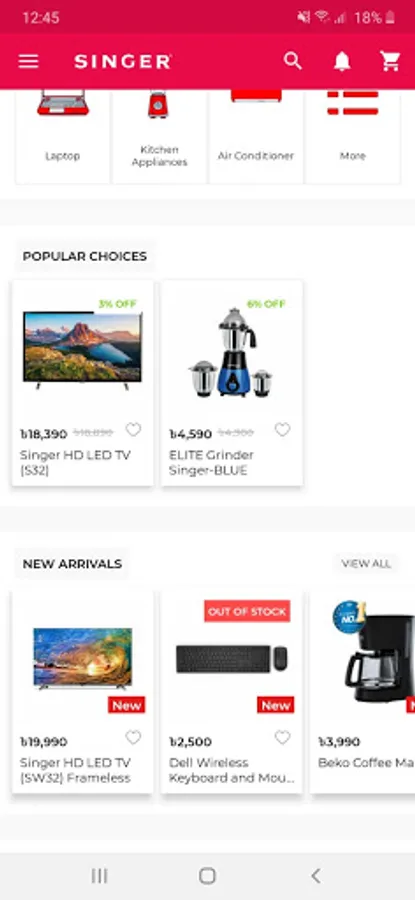Open the hamburger navigation menu
The height and width of the screenshot is (900, 415).
point(28,61)
